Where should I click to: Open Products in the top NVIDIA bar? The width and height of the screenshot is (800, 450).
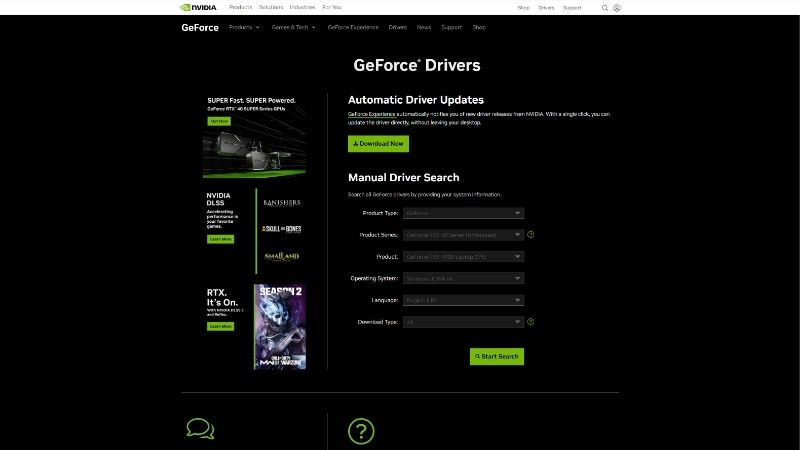(241, 8)
